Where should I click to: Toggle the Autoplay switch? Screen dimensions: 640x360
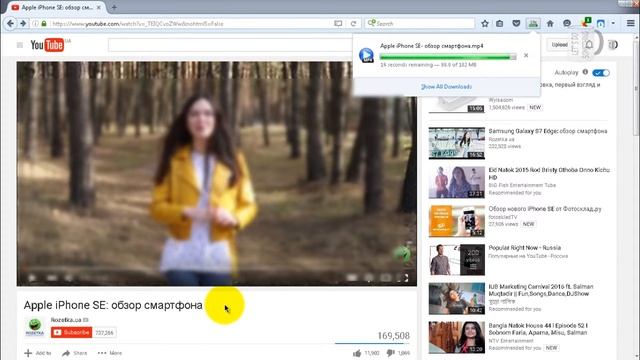click(x=601, y=73)
